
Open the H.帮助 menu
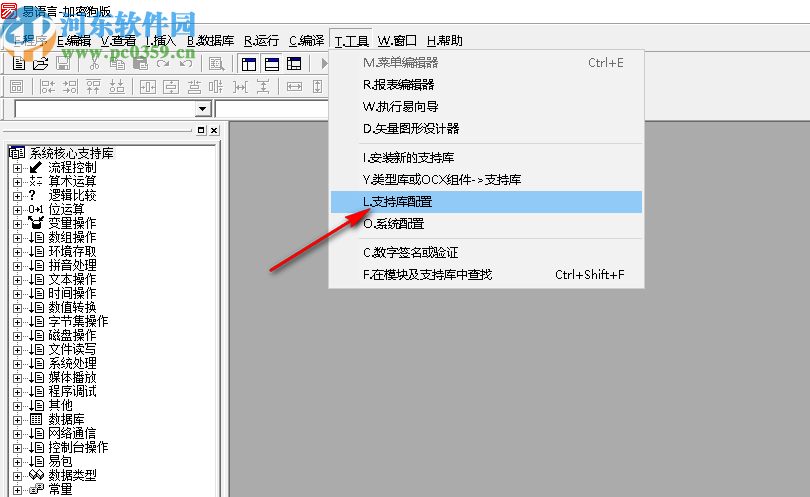coord(445,40)
